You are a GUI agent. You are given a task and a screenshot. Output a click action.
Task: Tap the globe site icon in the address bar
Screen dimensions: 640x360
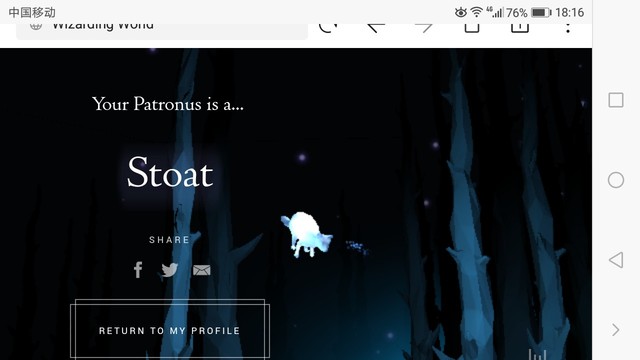point(36,27)
